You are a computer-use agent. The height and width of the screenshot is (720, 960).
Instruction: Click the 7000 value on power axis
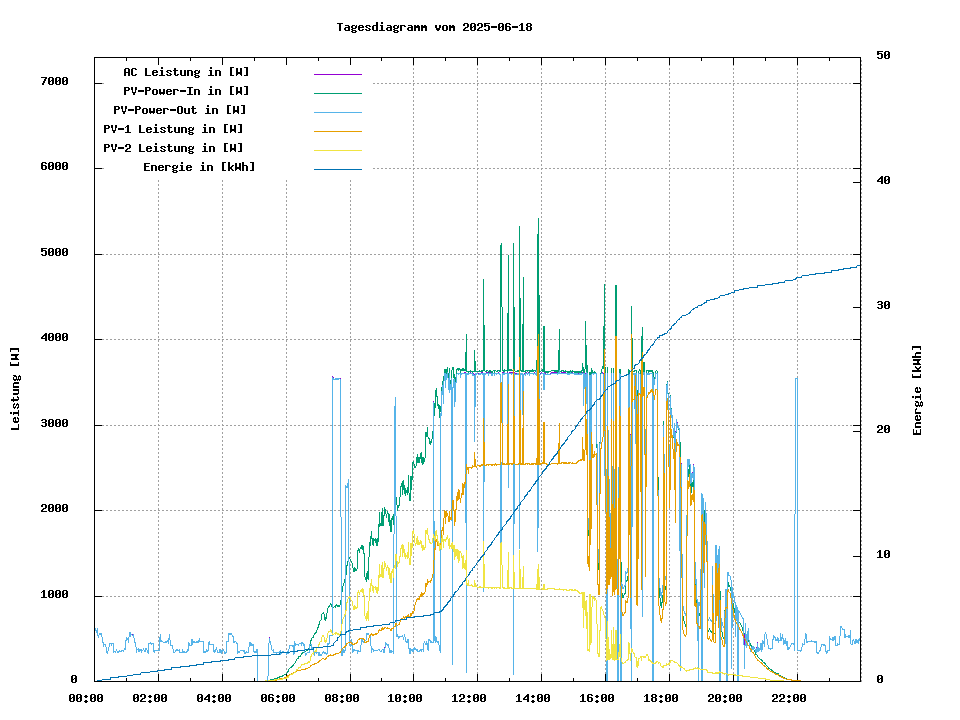54,82
